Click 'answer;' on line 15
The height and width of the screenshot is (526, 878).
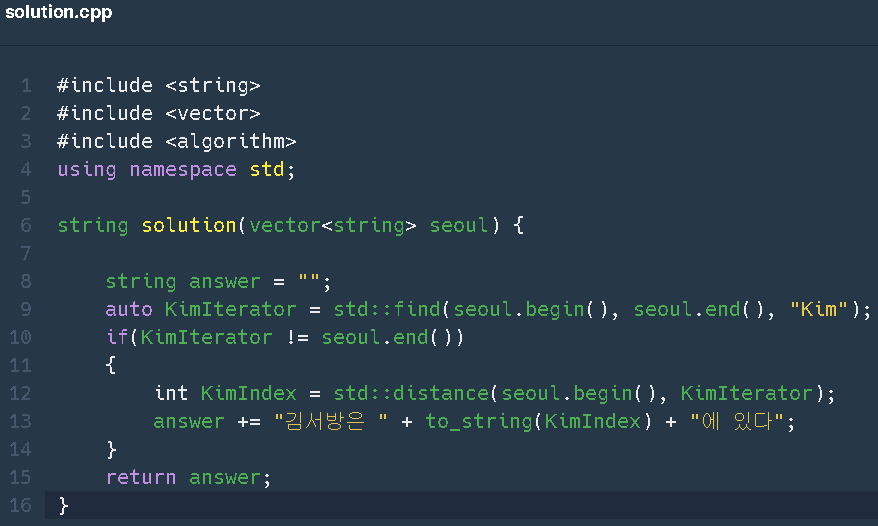[x=230, y=477]
